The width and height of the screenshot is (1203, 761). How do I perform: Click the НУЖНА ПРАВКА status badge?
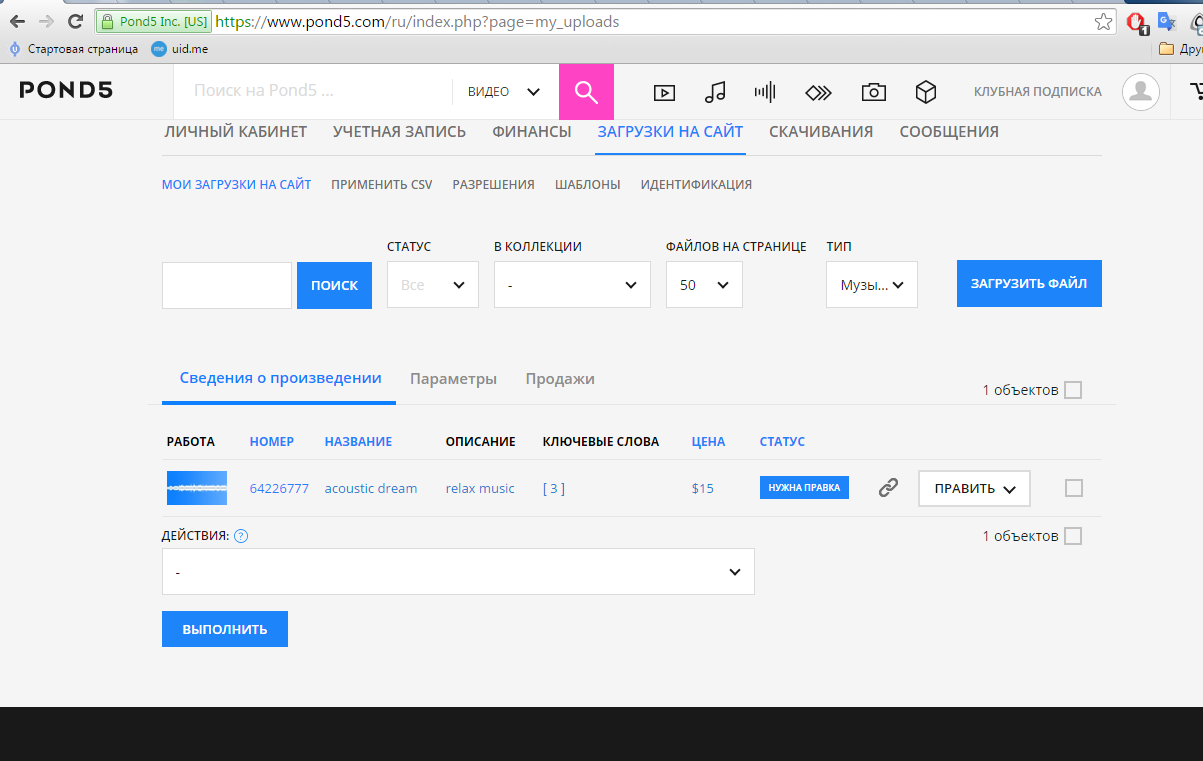click(x=804, y=488)
